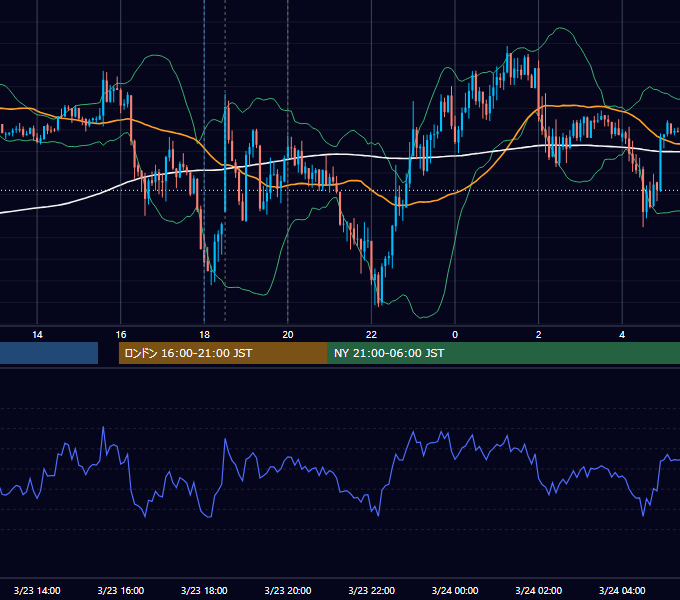Click the hour label 16 on price chart axis
Screen dimensions: 680x600
121,335
